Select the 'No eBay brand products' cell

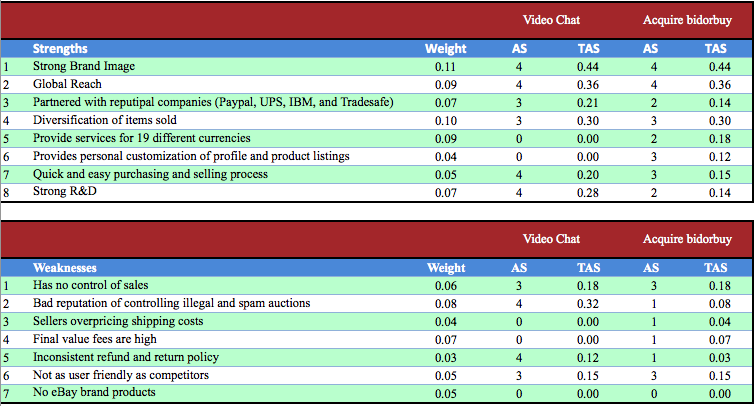tap(94, 393)
